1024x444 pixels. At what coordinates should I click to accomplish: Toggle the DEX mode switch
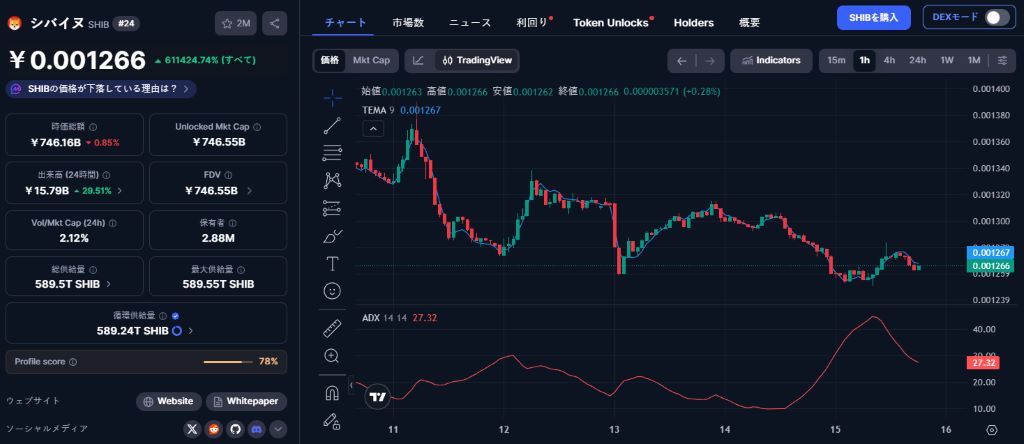[x=997, y=18]
